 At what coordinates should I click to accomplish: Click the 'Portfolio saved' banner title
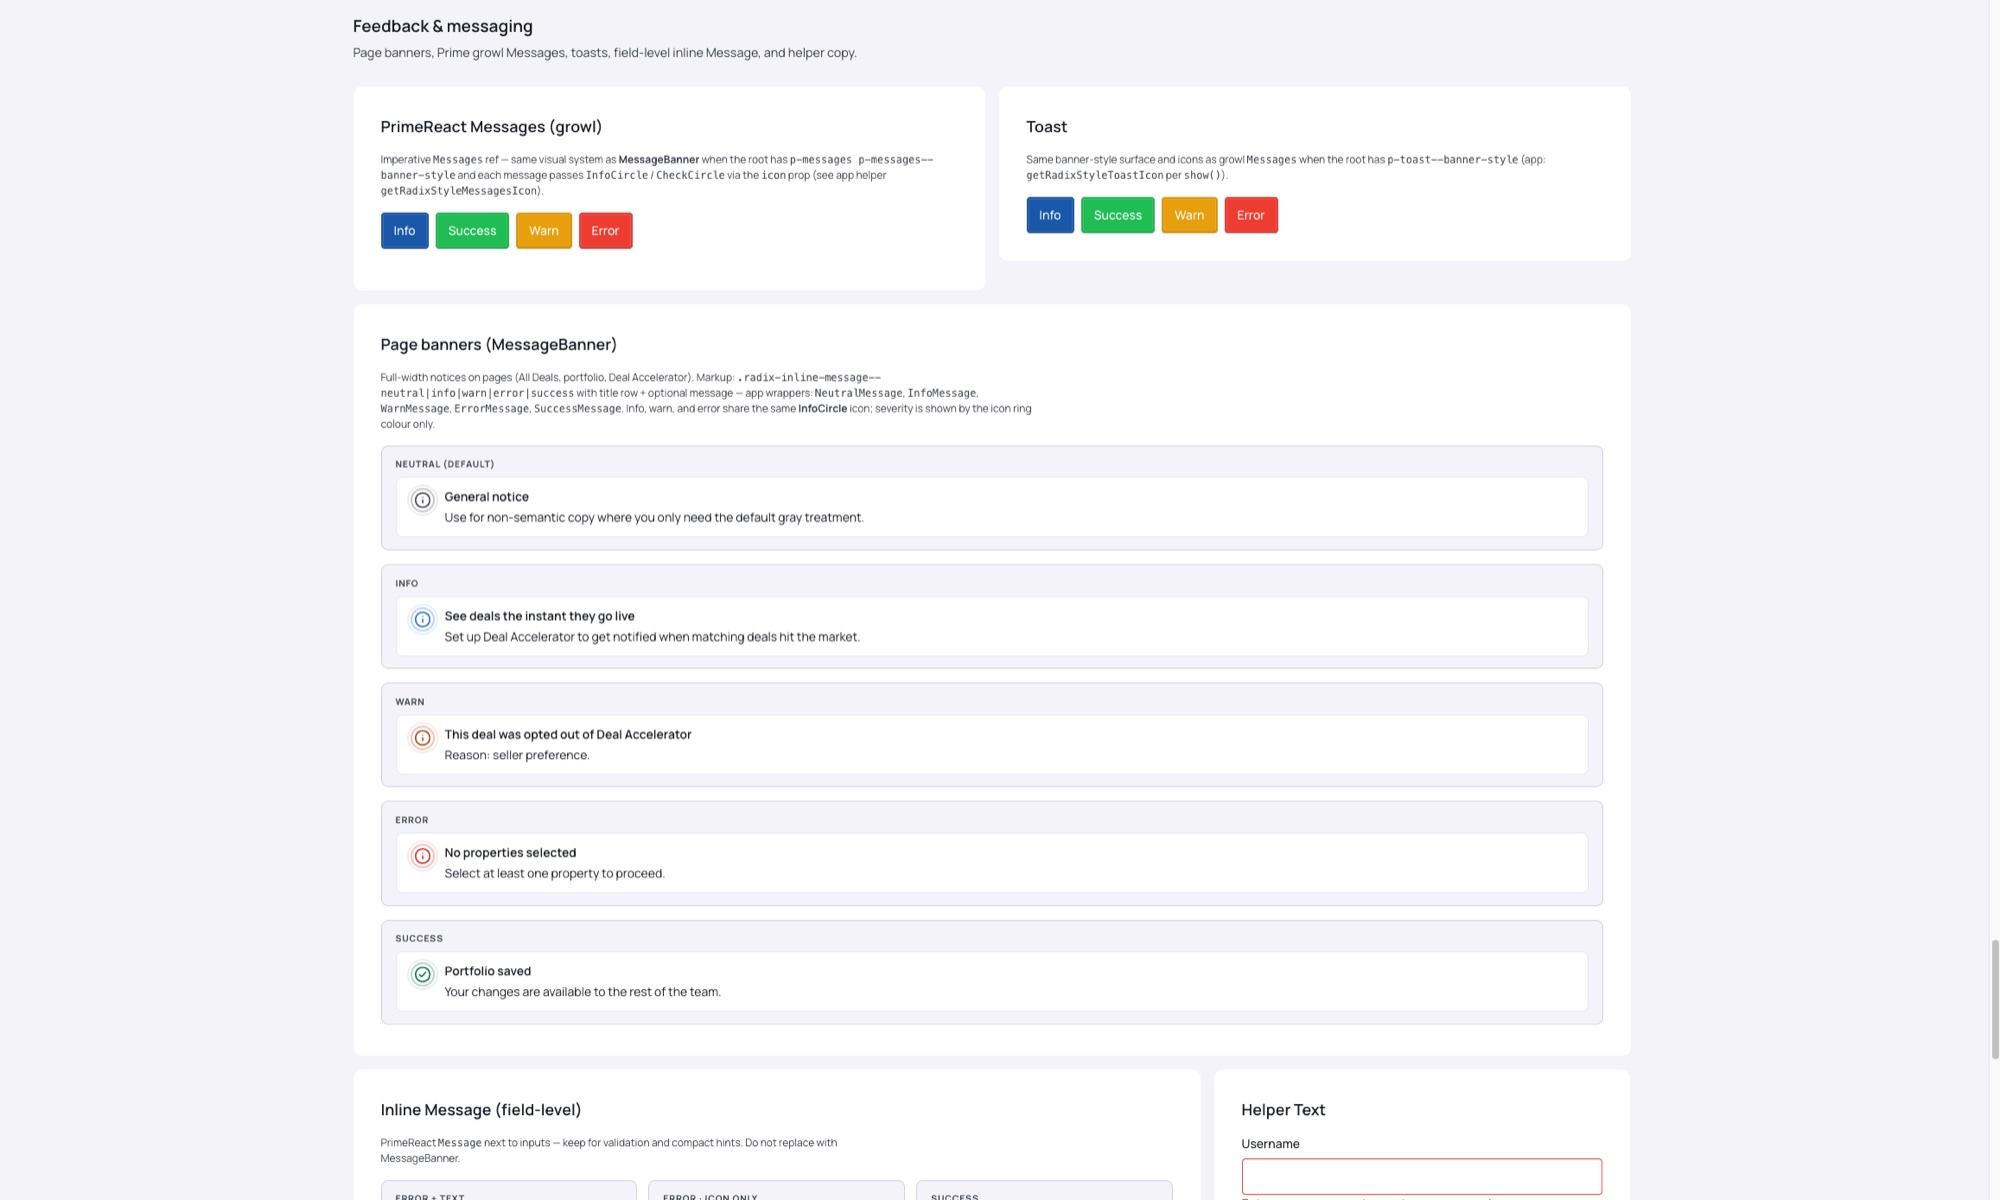(x=487, y=971)
